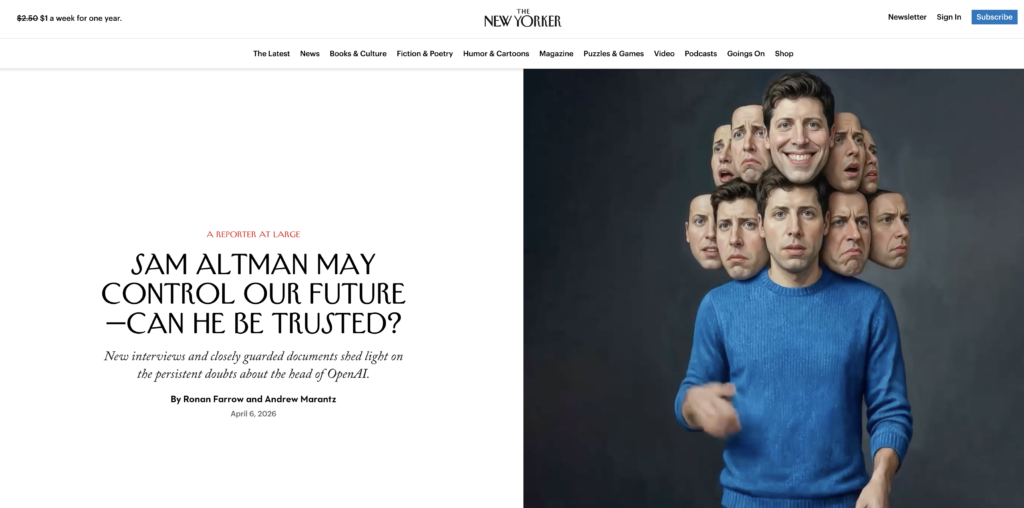The height and width of the screenshot is (508, 1024).
Task: Select Humor & Cartoons
Action: click(x=496, y=54)
